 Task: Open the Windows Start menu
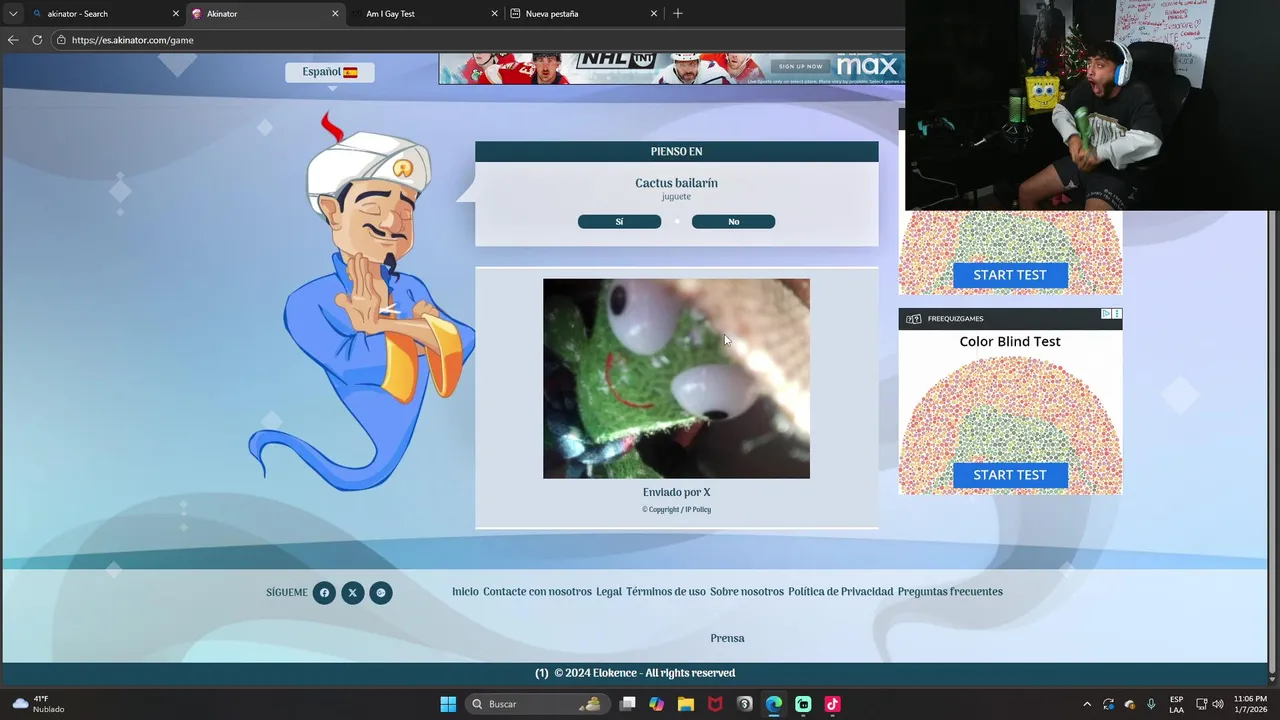448,704
